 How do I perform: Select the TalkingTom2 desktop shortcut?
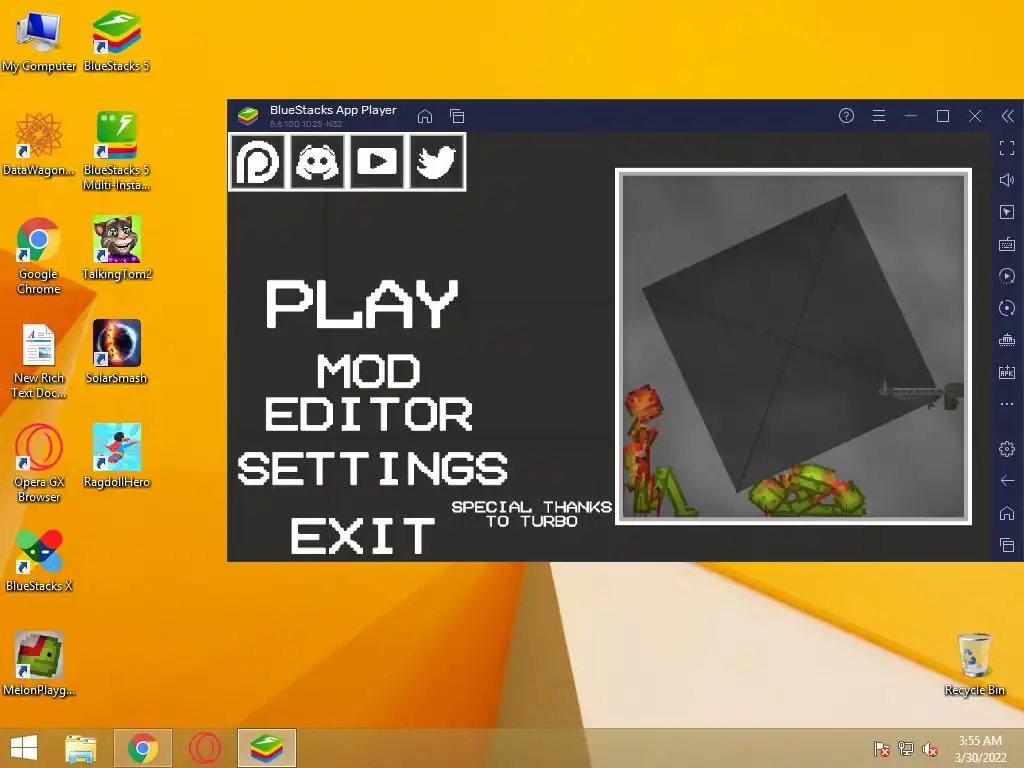(x=116, y=248)
